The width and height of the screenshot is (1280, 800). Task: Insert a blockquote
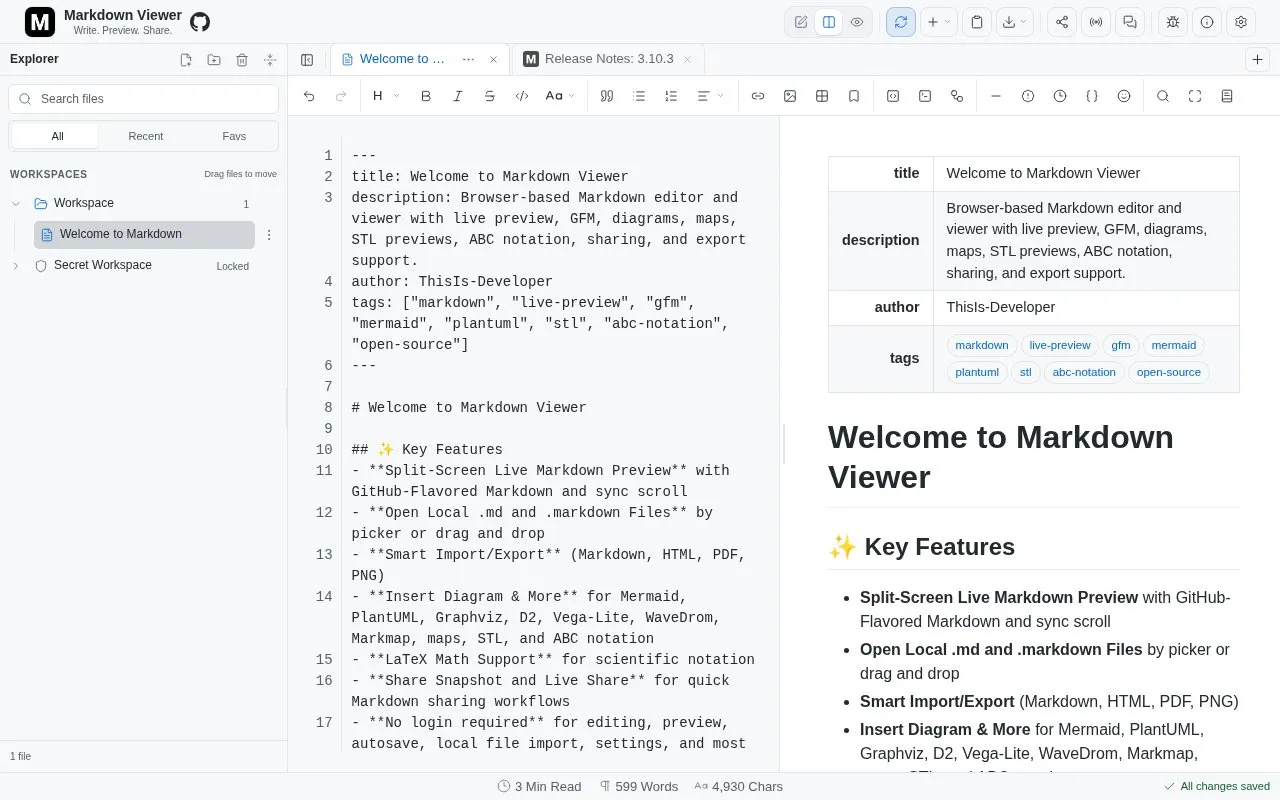coord(606,96)
